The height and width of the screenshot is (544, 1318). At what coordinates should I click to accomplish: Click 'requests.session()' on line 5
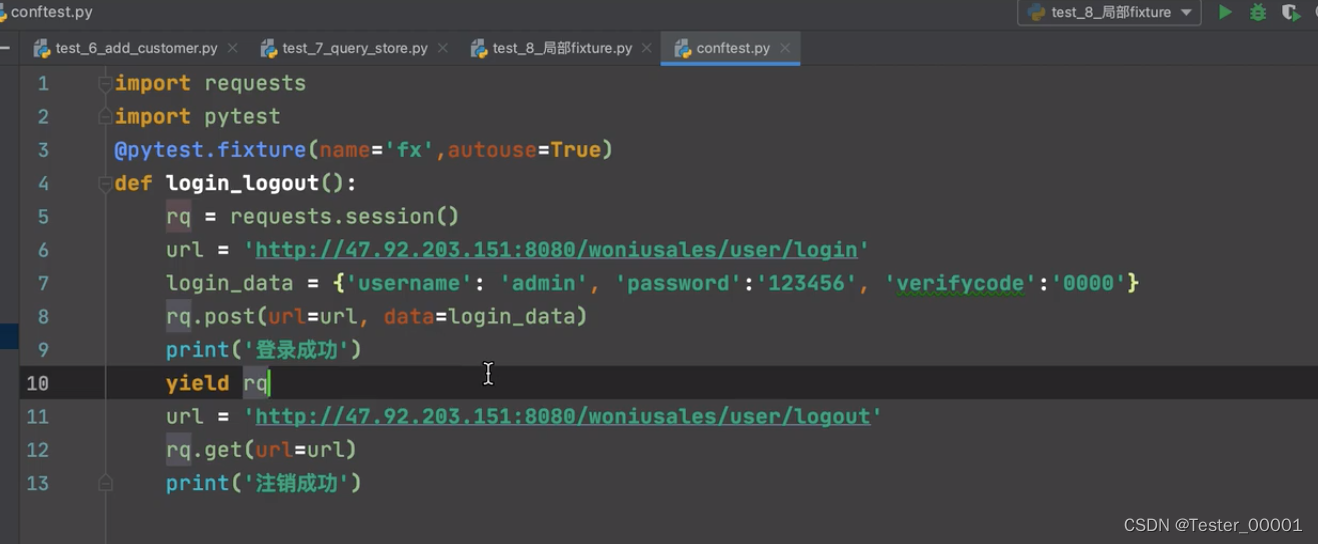[x=344, y=216]
